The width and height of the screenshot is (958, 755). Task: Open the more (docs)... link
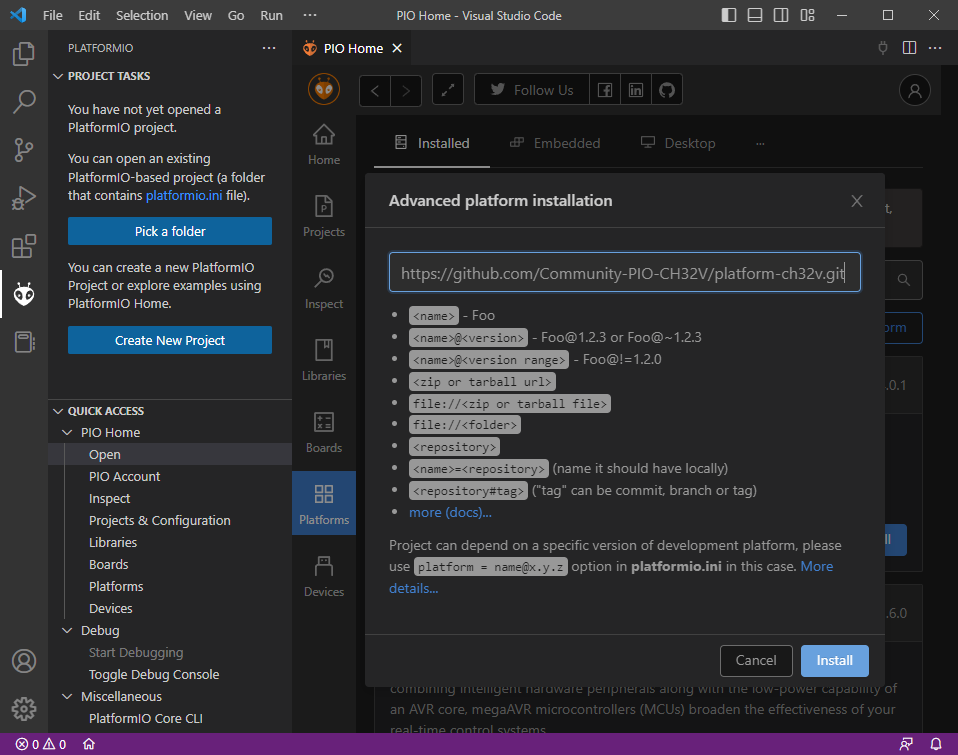(x=450, y=512)
